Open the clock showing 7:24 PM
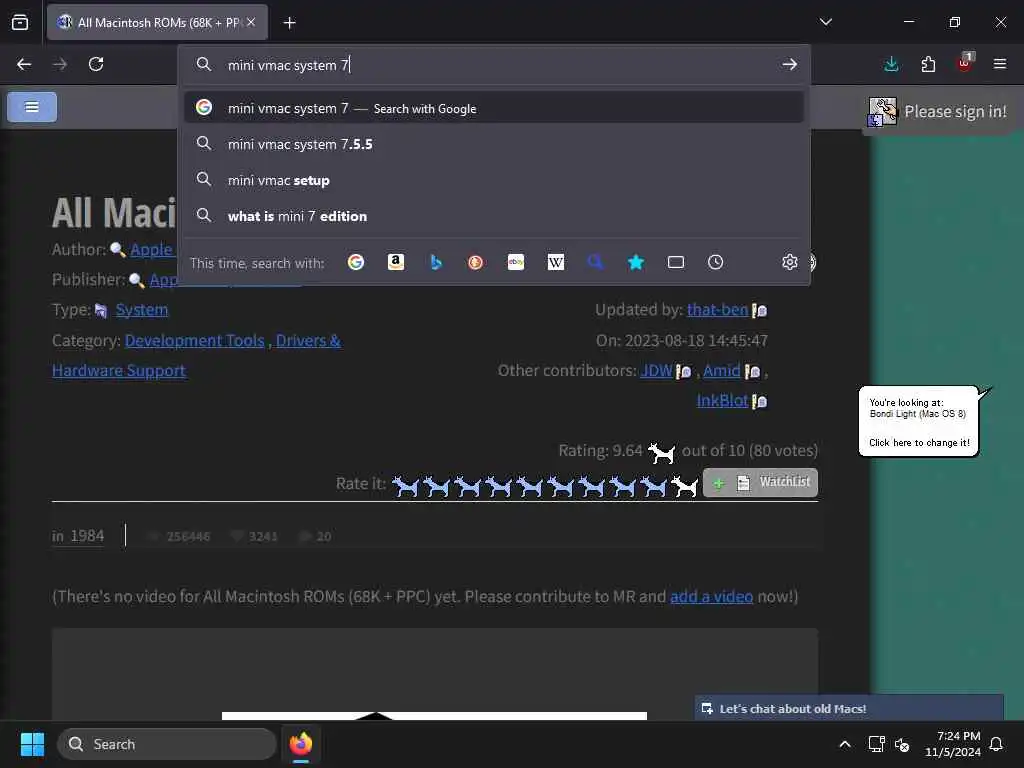 [953, 744]
